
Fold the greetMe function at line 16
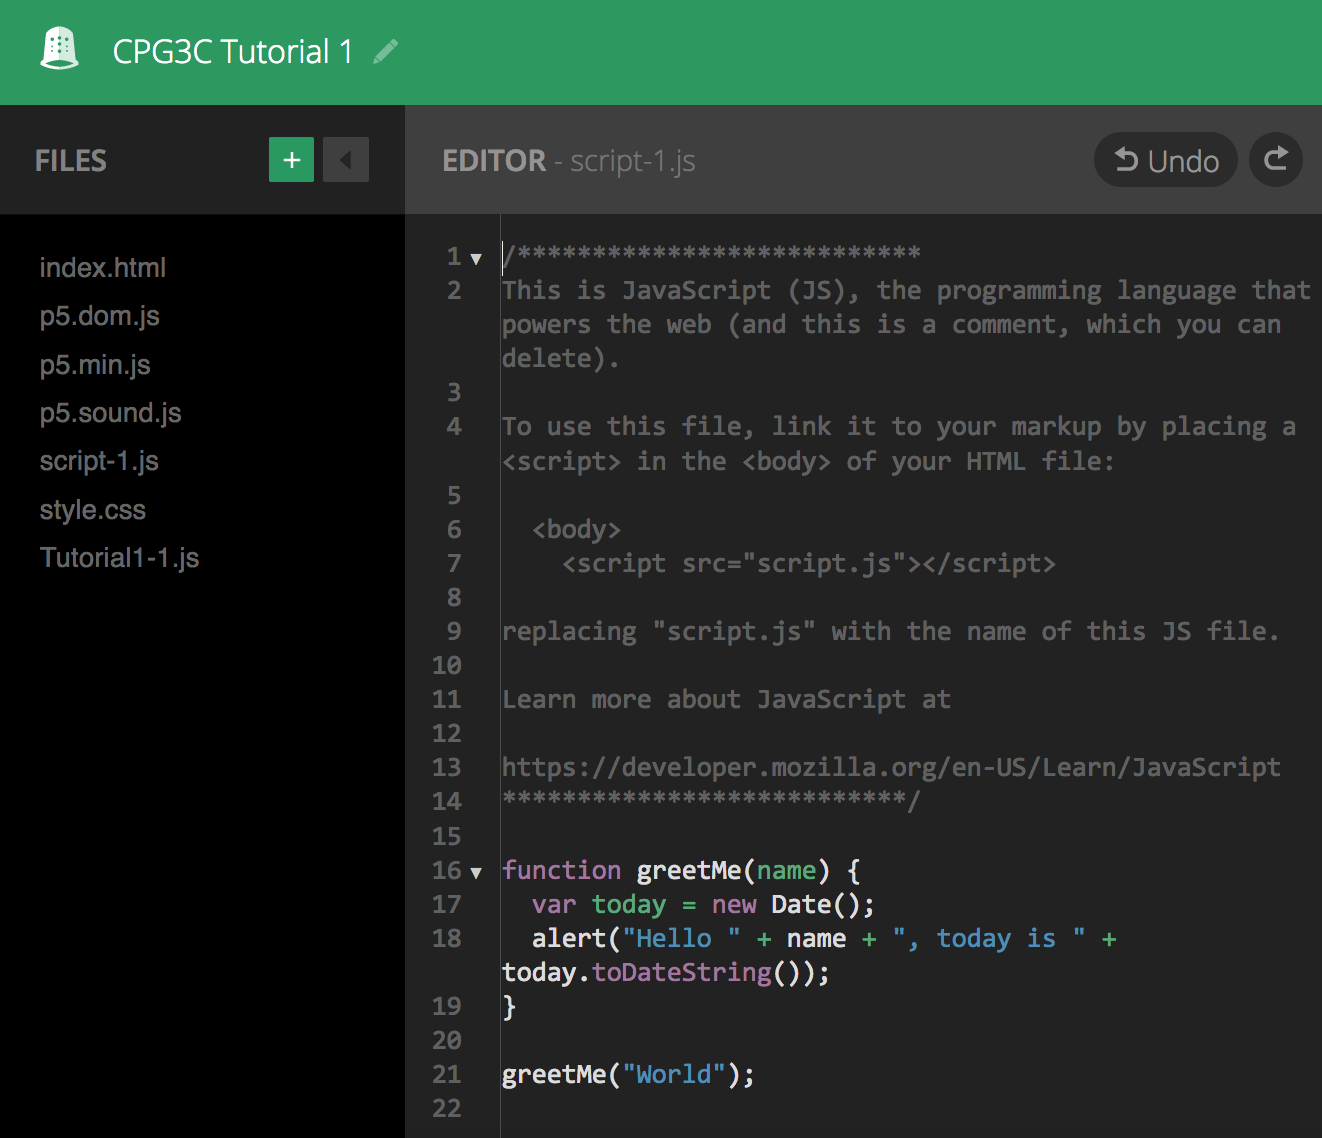pos(476,873)
